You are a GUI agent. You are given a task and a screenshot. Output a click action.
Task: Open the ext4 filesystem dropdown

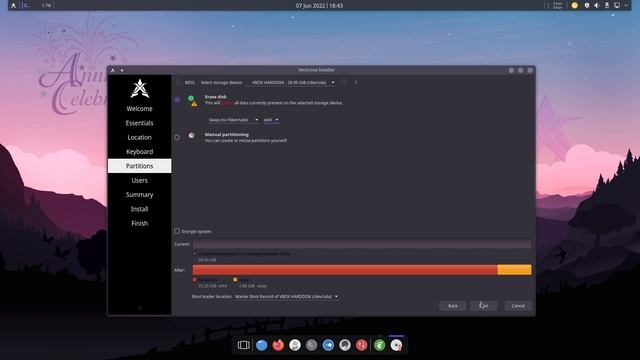[271, 120]
